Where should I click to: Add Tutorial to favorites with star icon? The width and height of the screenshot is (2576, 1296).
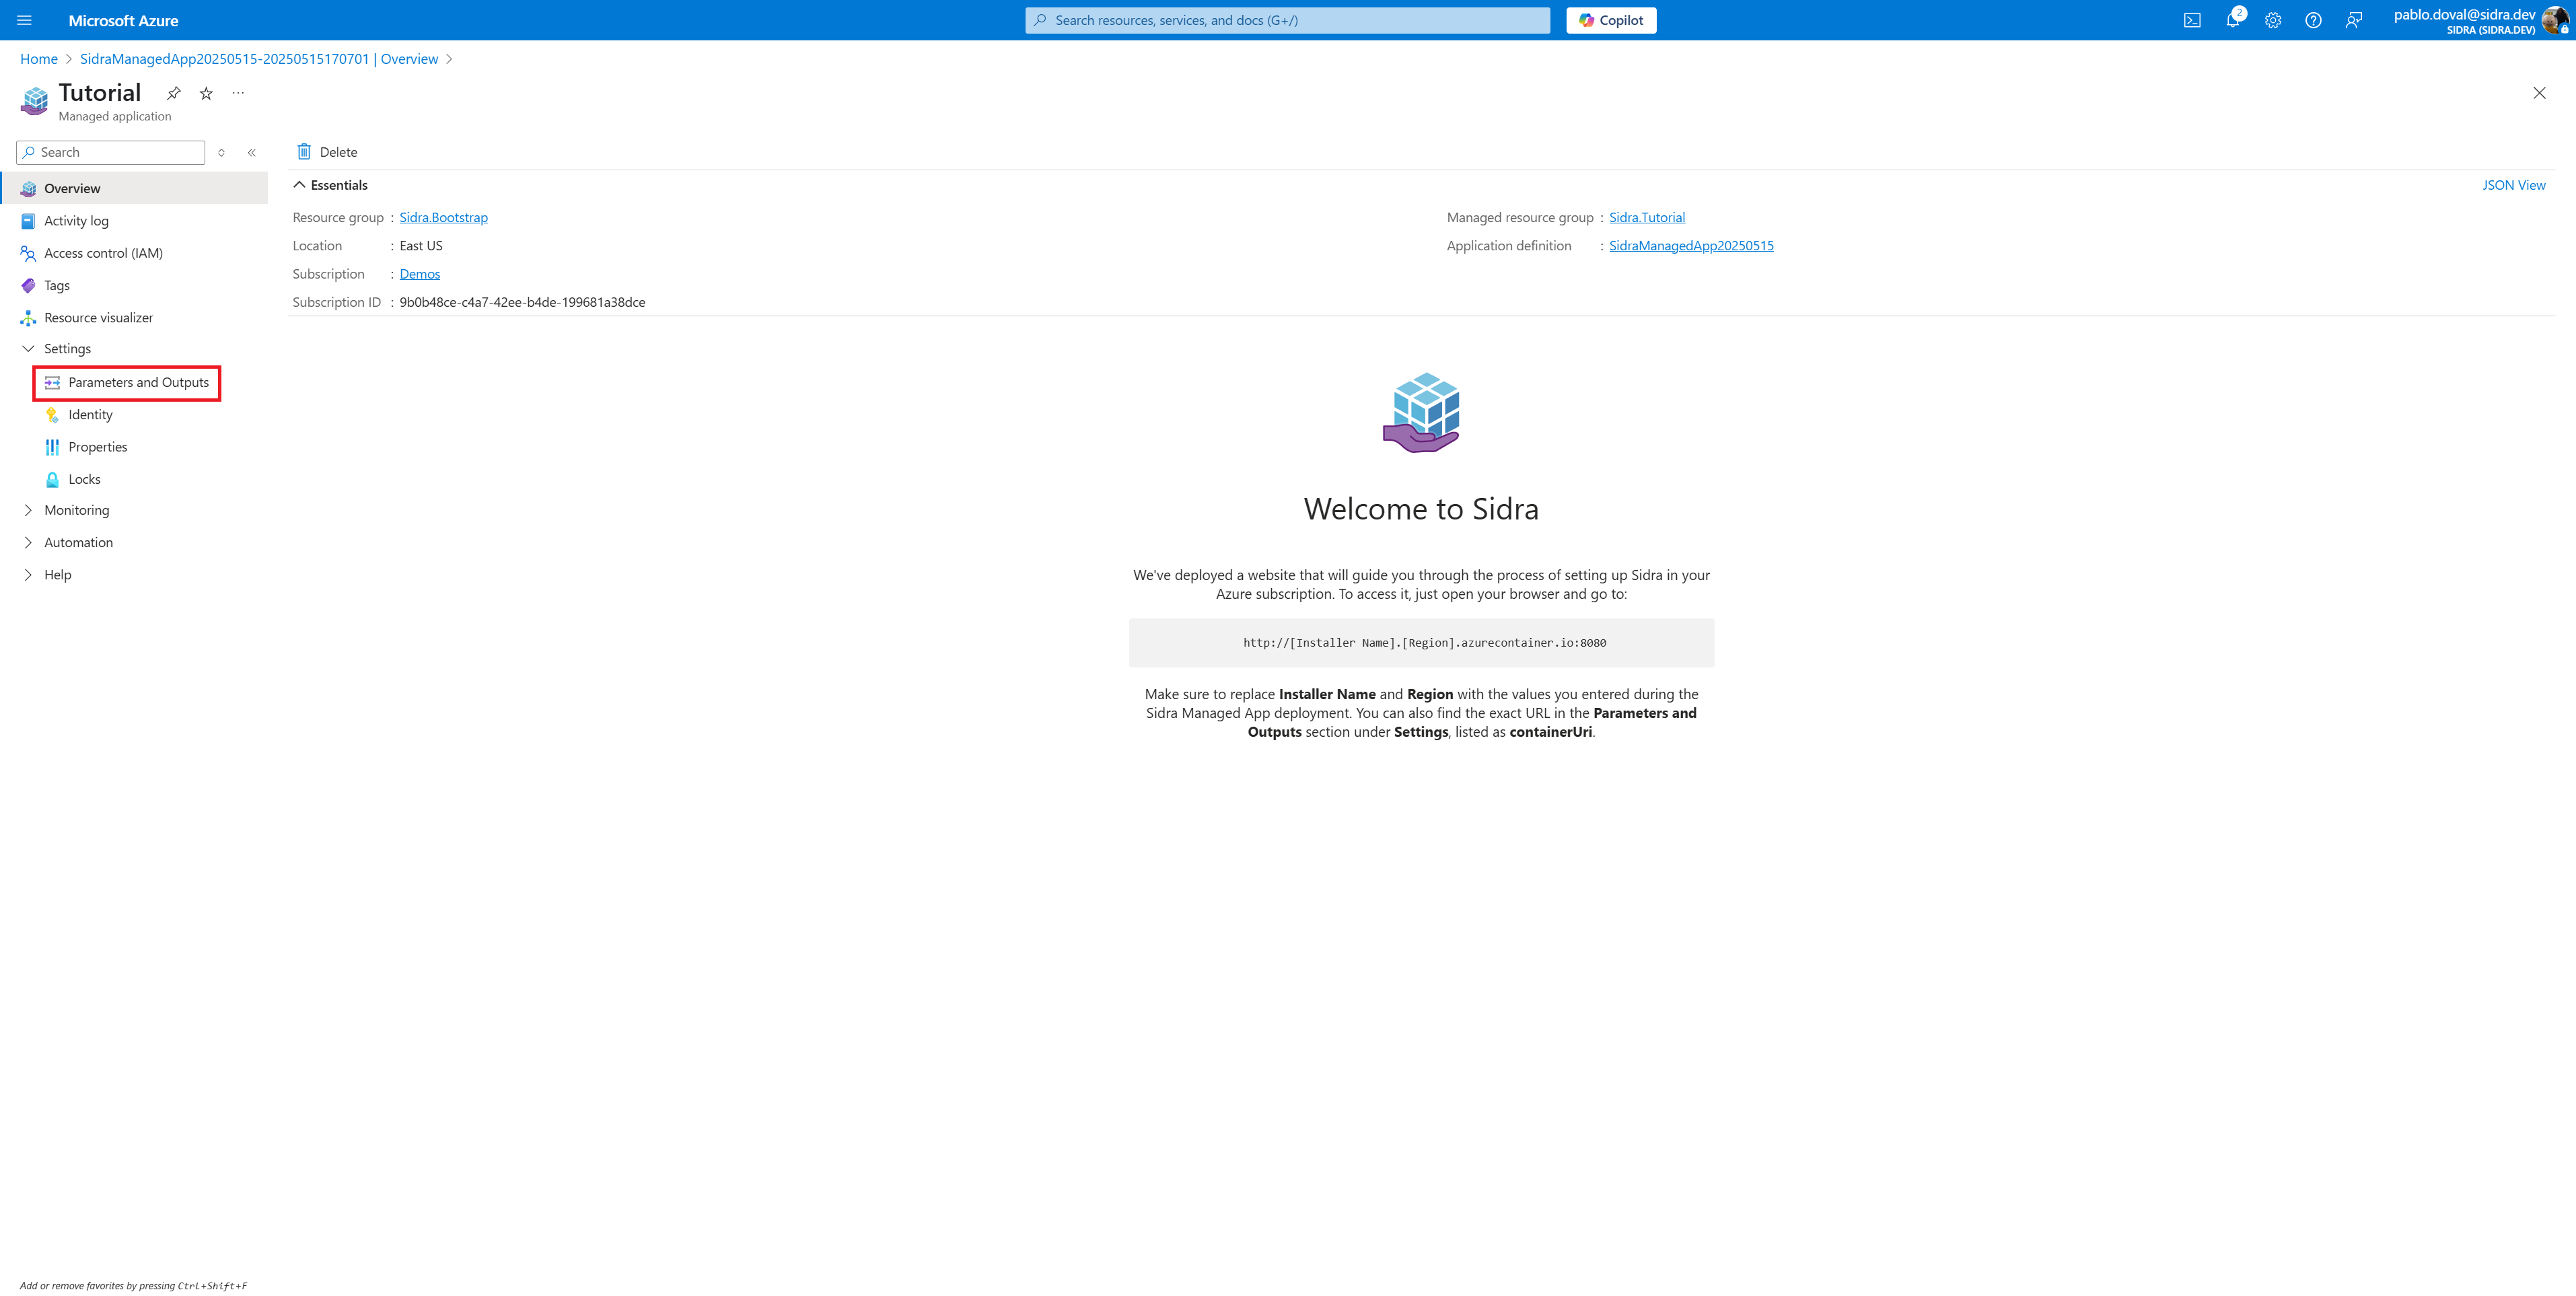pos(206,93)
